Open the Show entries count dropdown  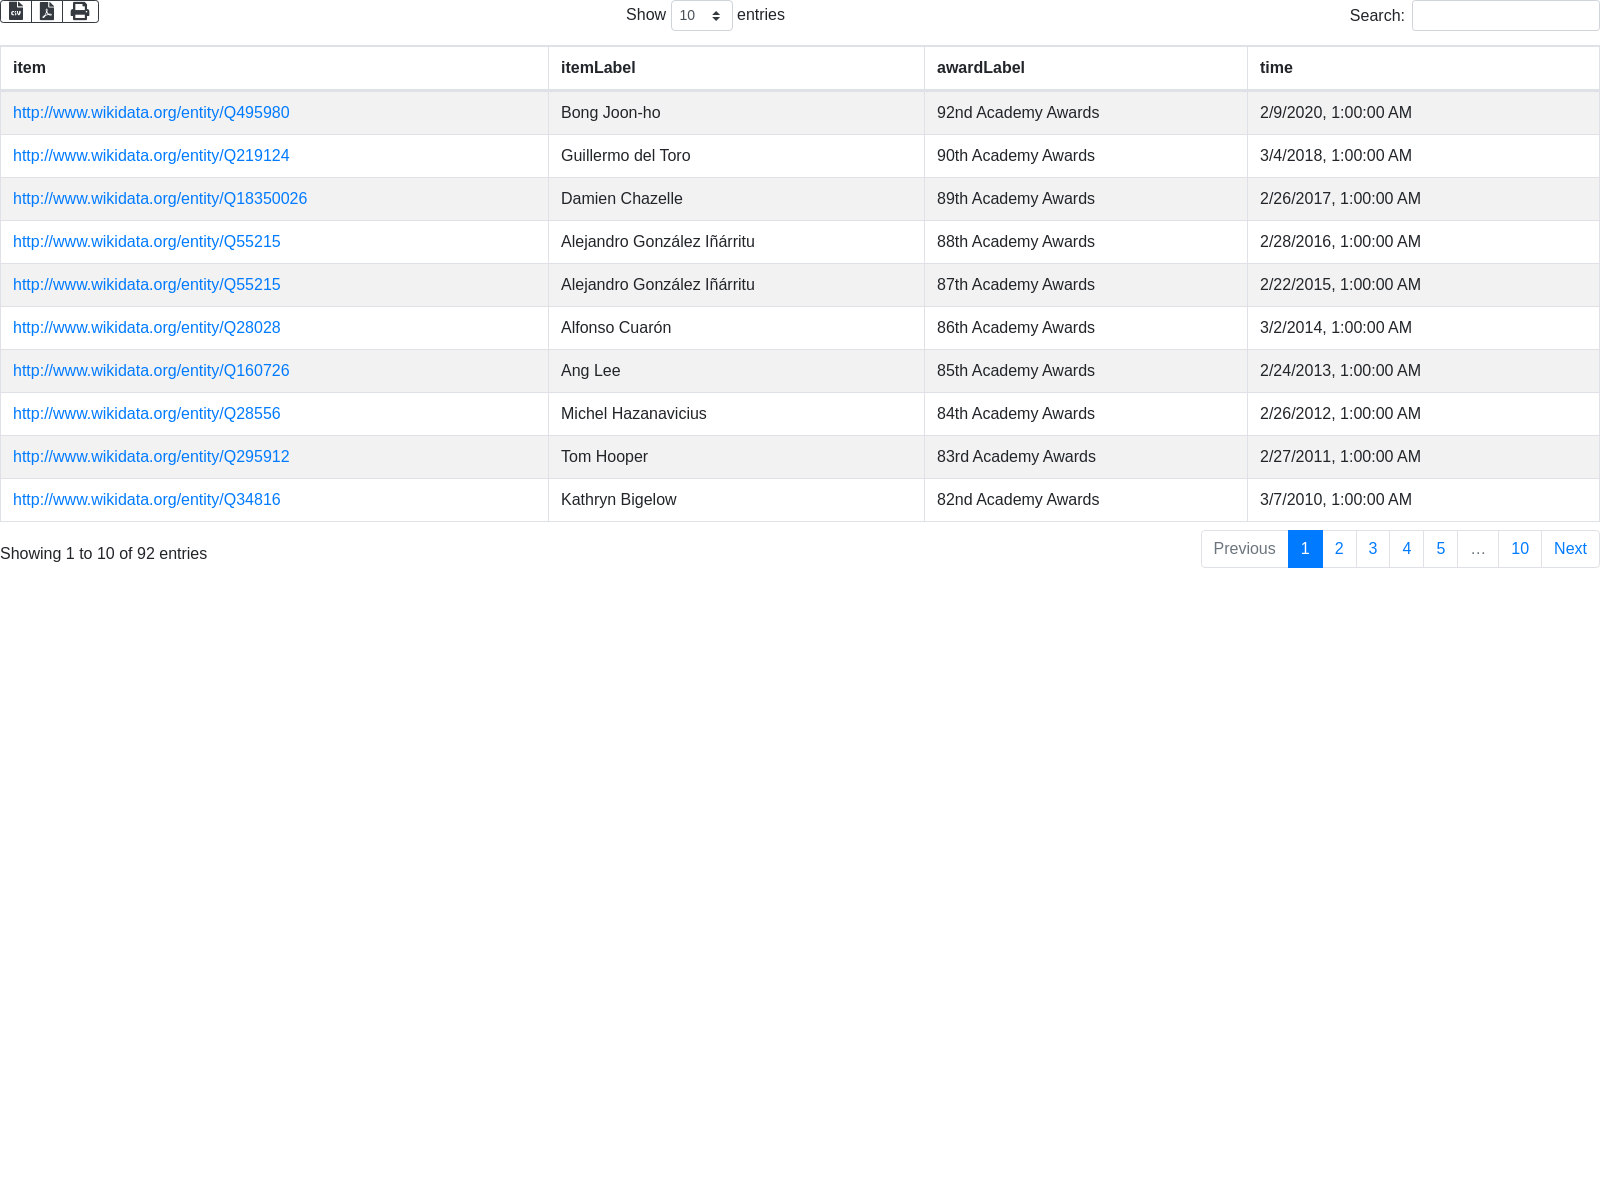tap(701, 16)
